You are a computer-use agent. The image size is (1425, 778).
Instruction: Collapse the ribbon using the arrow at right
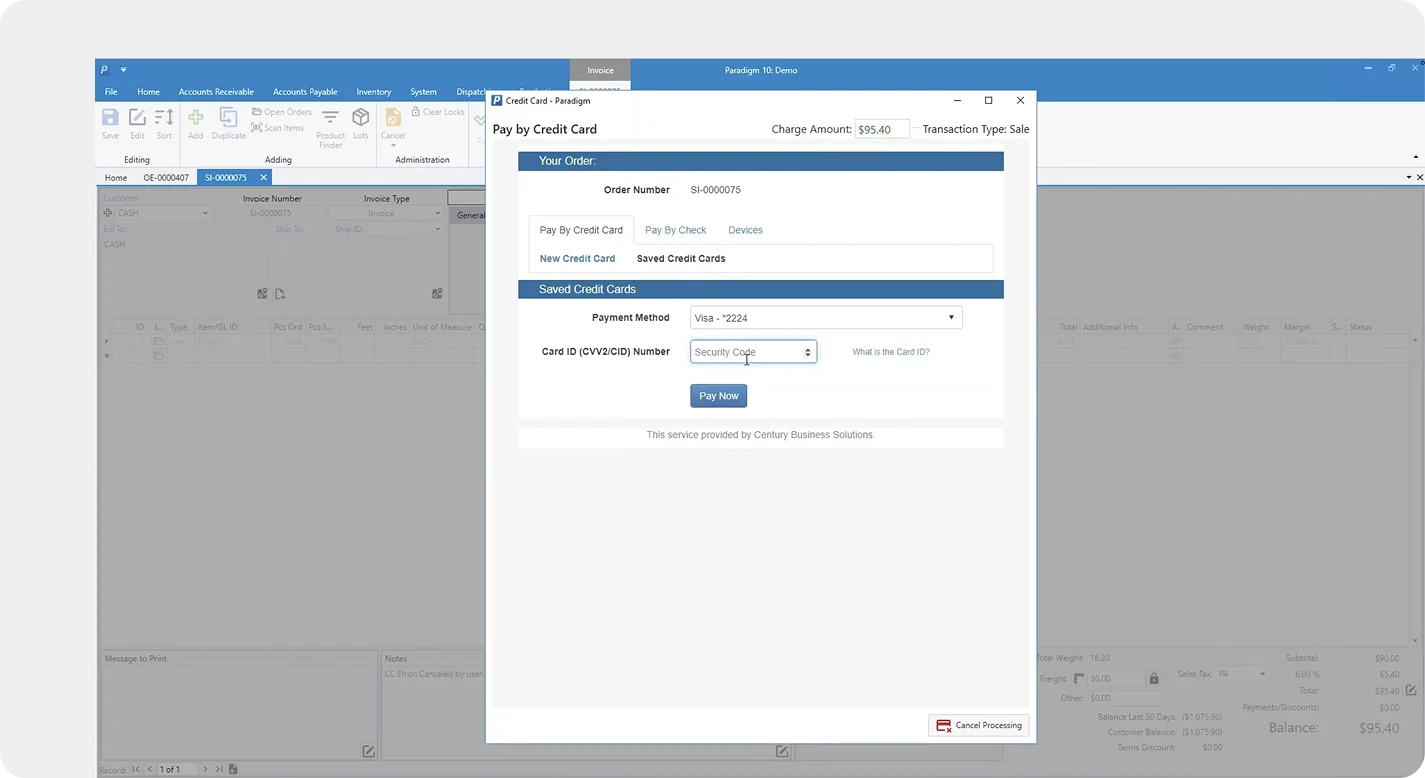point(1415,157)
